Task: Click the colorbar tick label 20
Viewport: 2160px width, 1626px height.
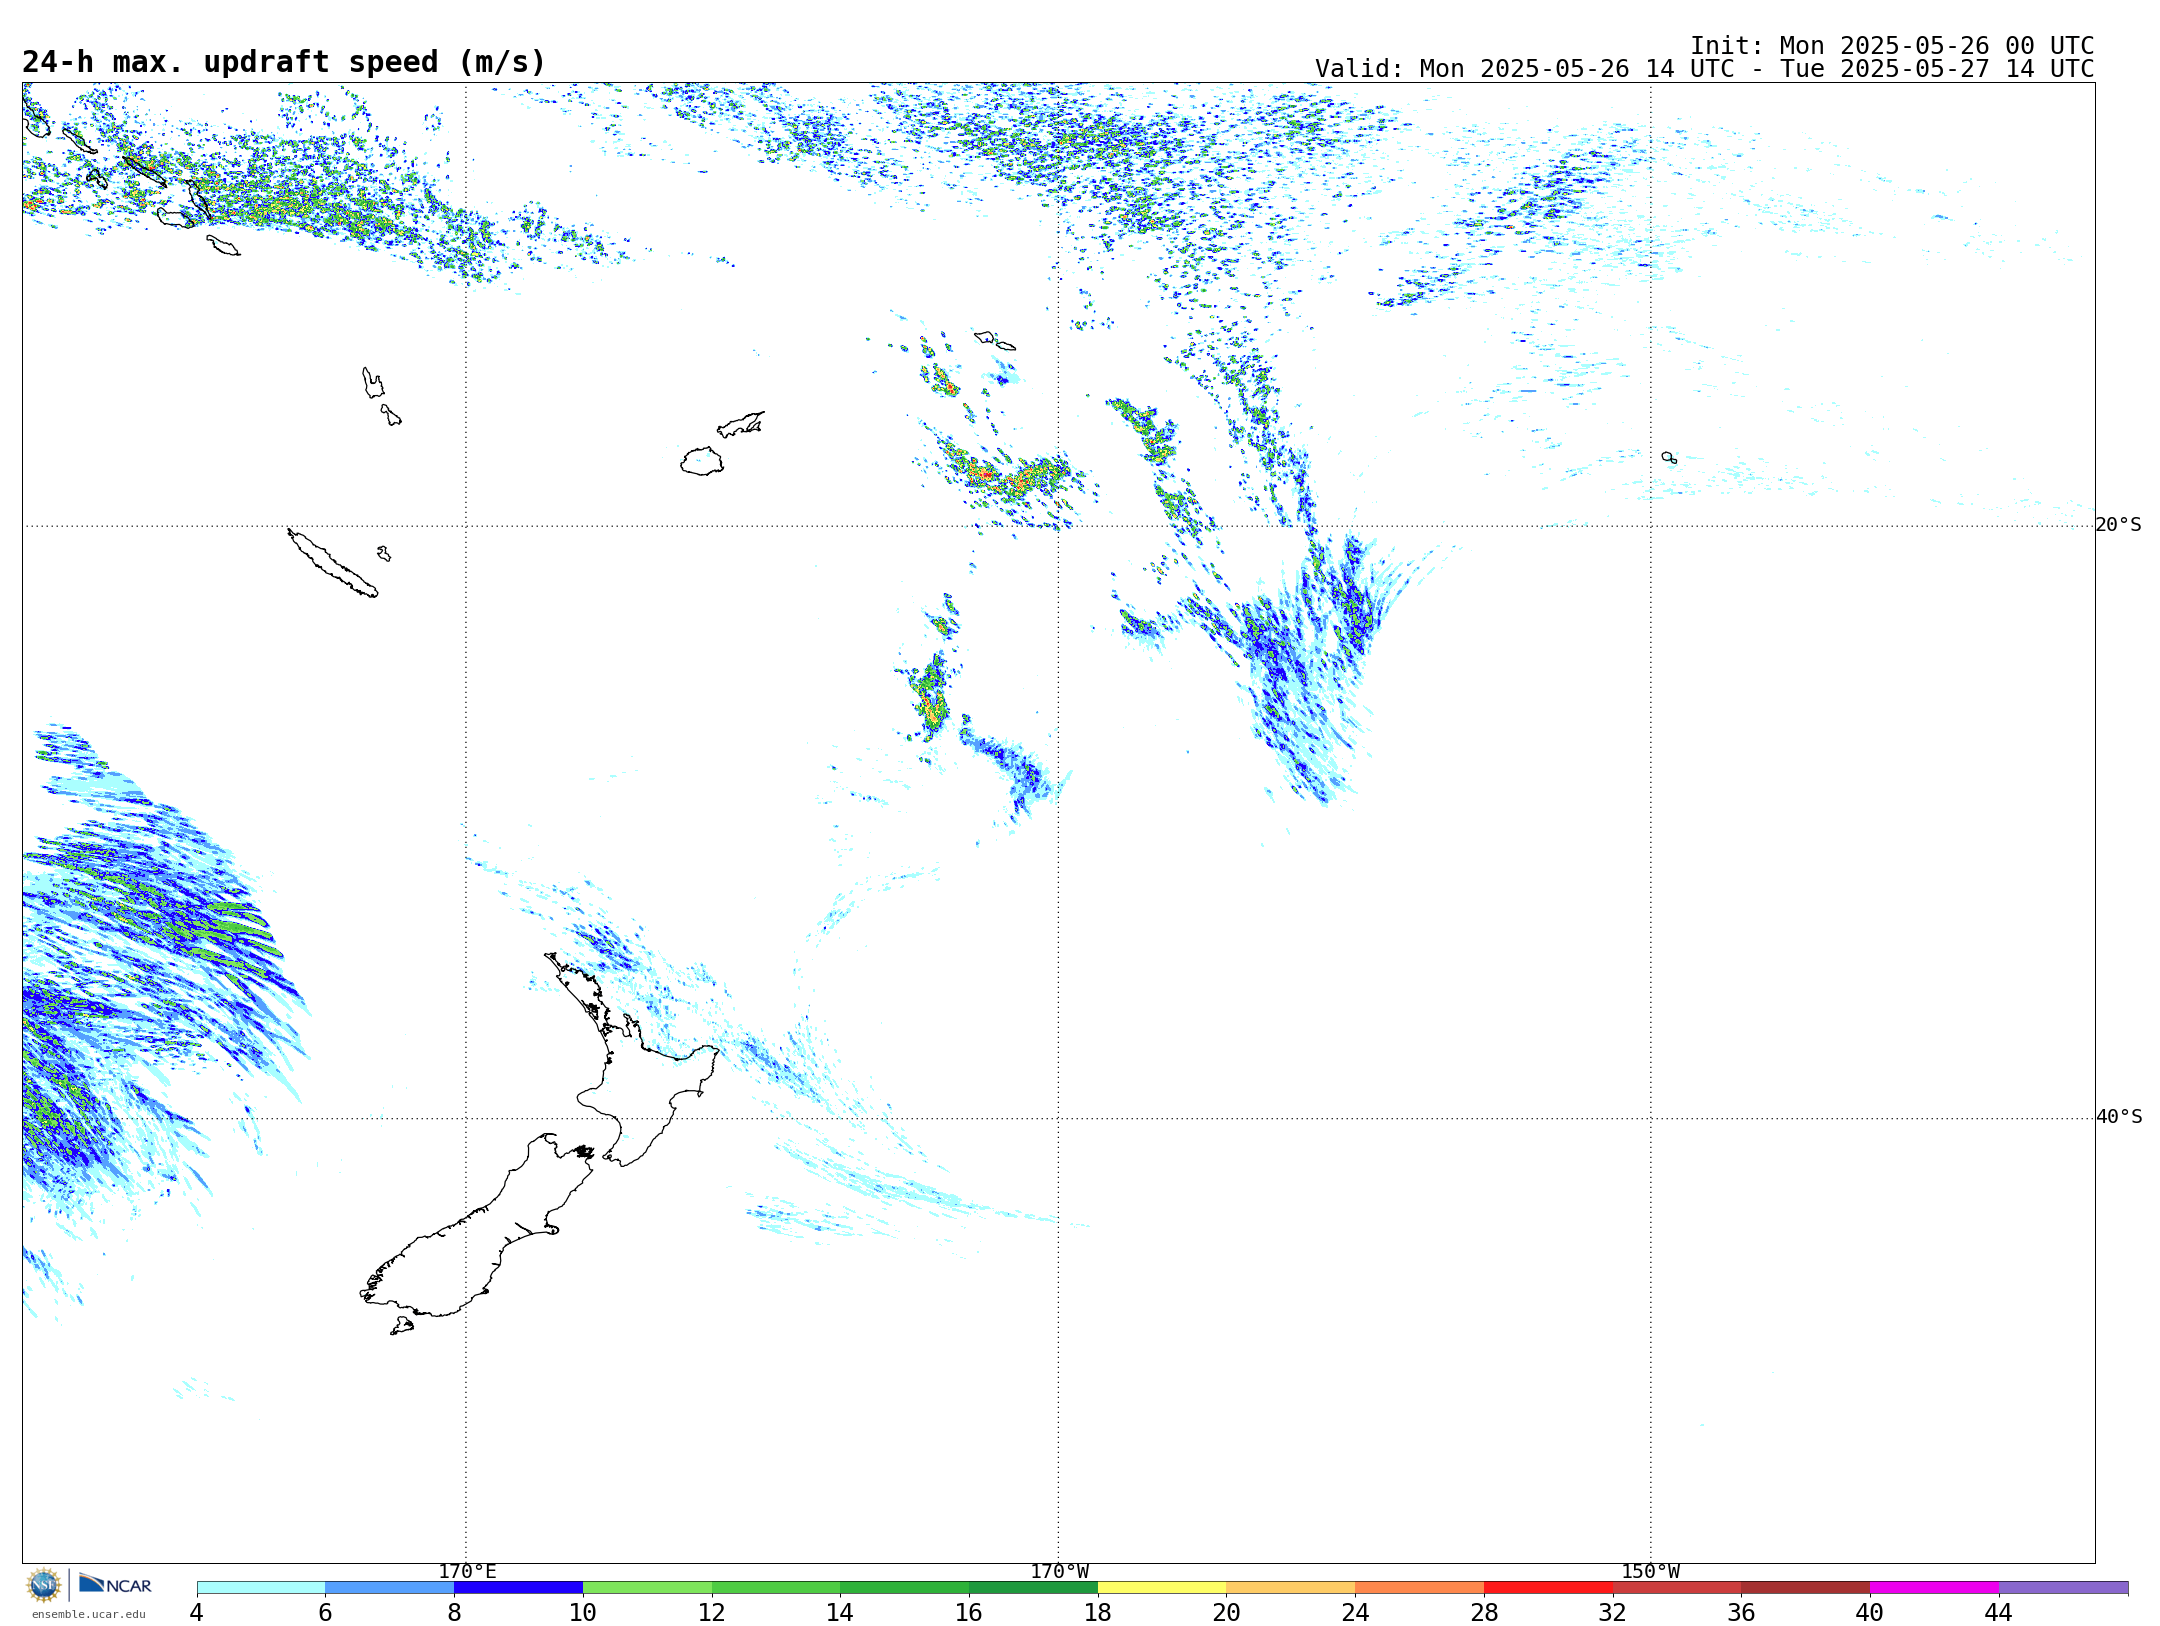Action: pos(1227,1612)
